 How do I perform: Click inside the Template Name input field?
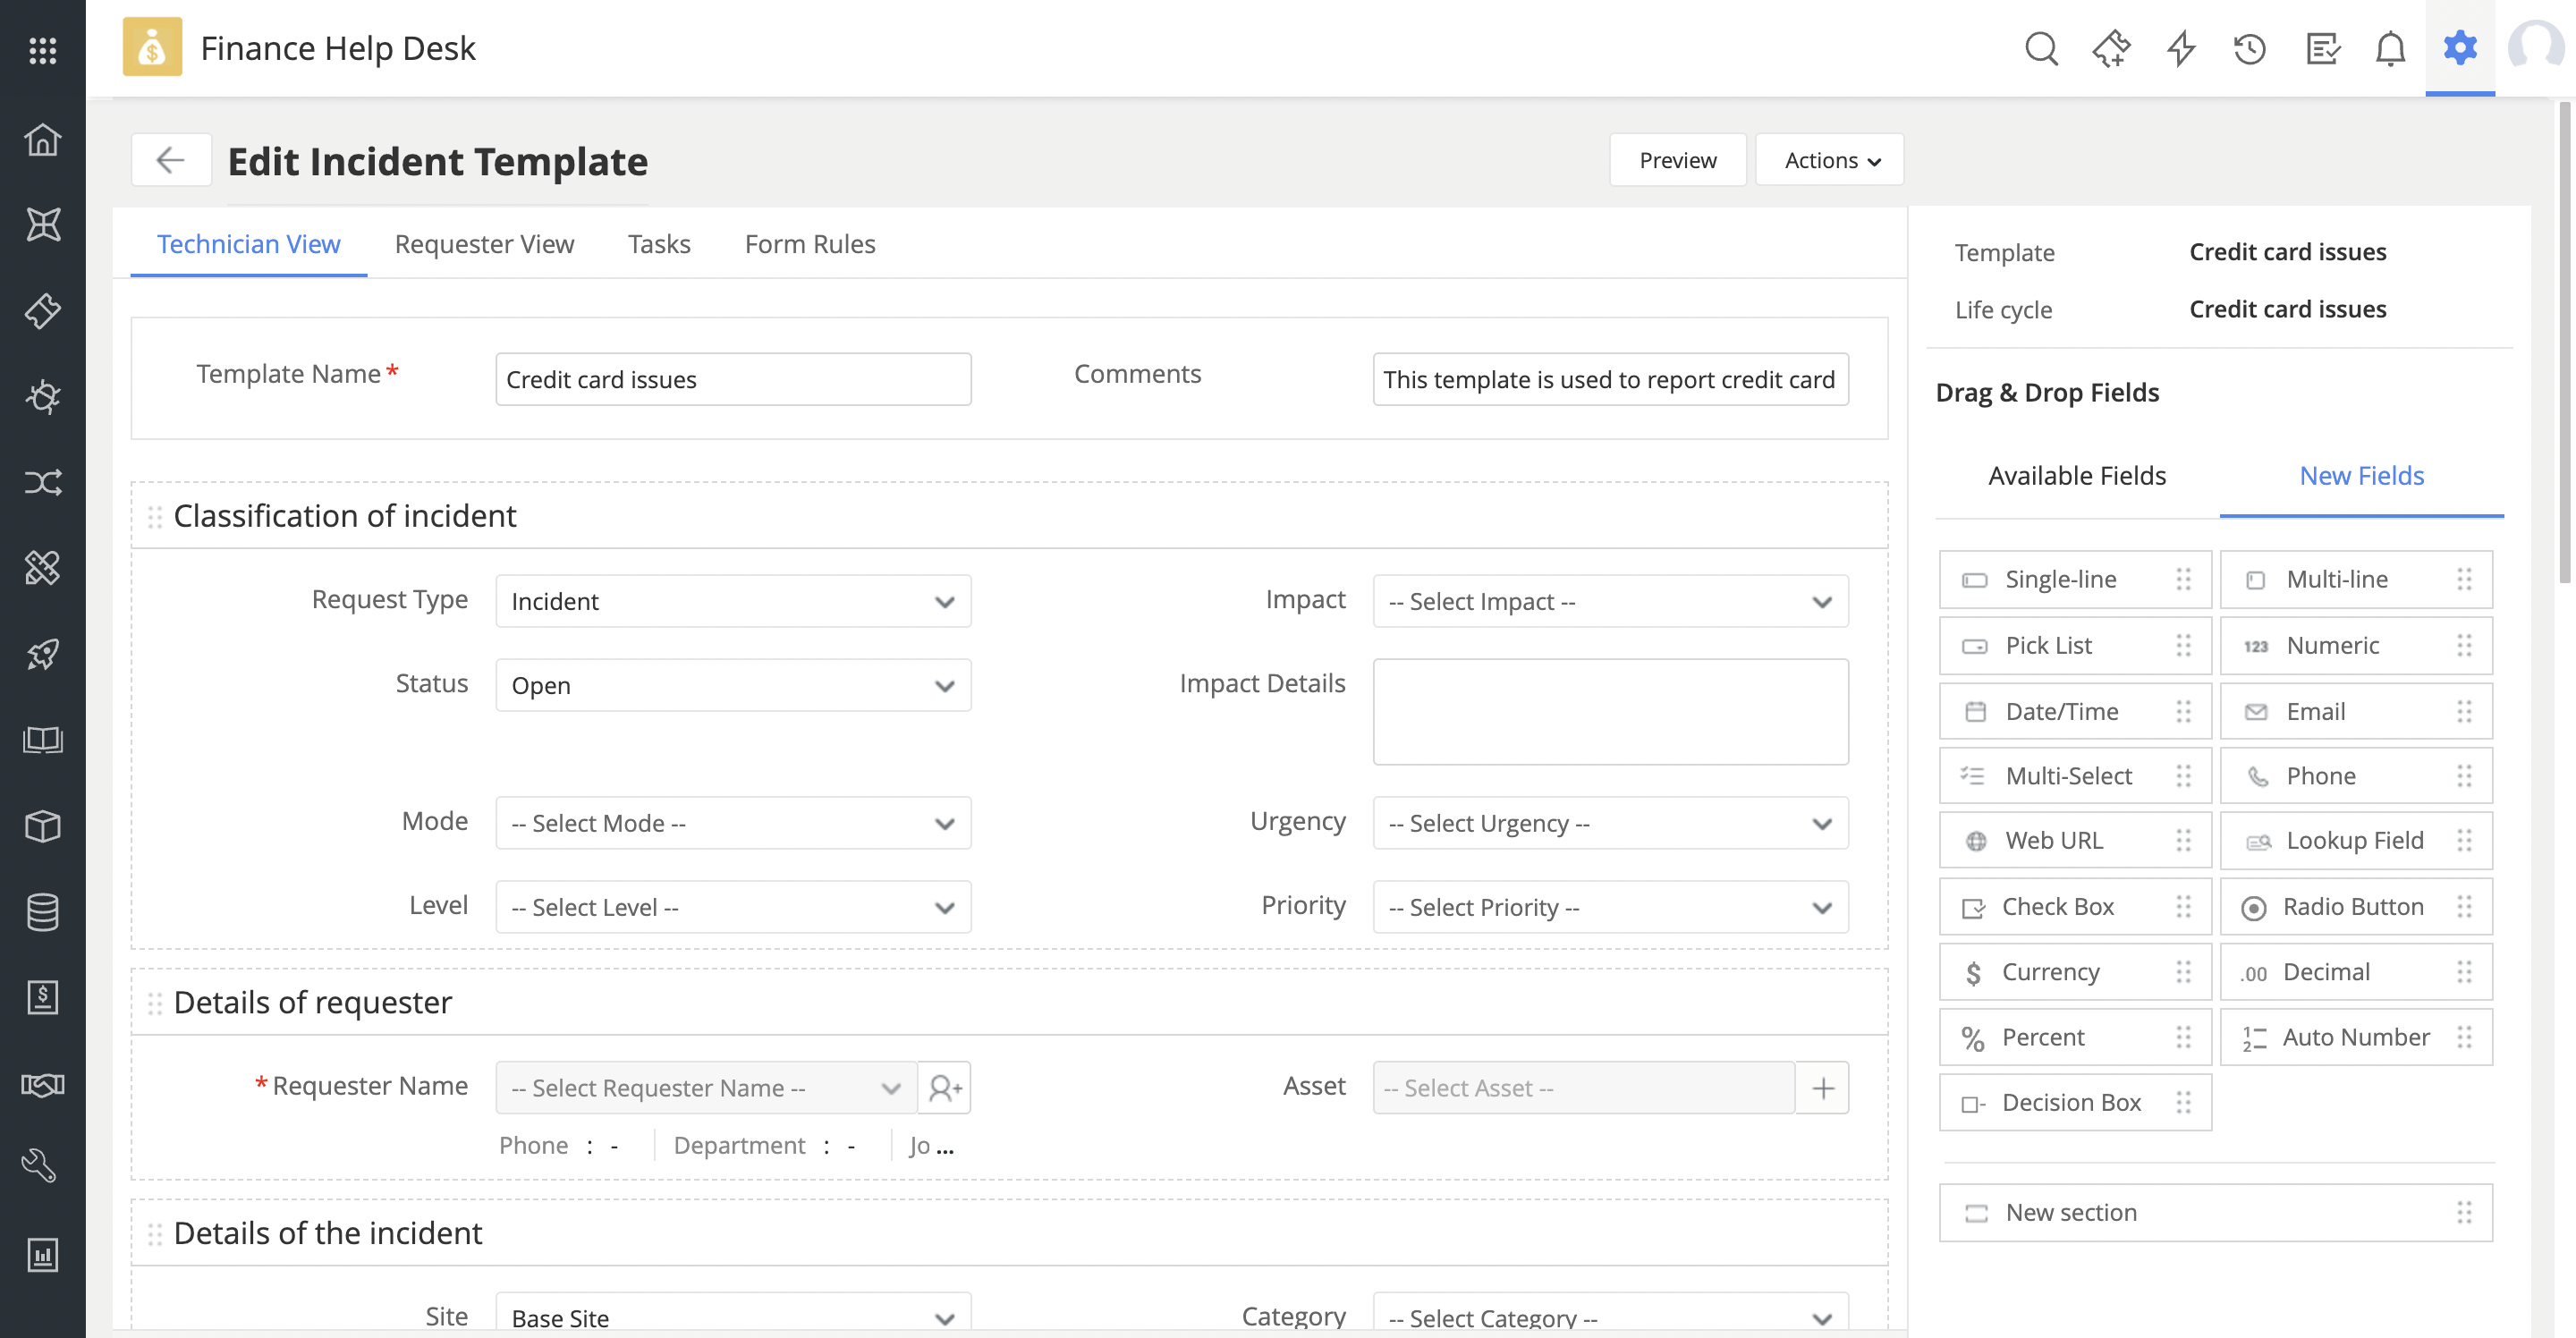pyautogui.click(x=732, y=379)
